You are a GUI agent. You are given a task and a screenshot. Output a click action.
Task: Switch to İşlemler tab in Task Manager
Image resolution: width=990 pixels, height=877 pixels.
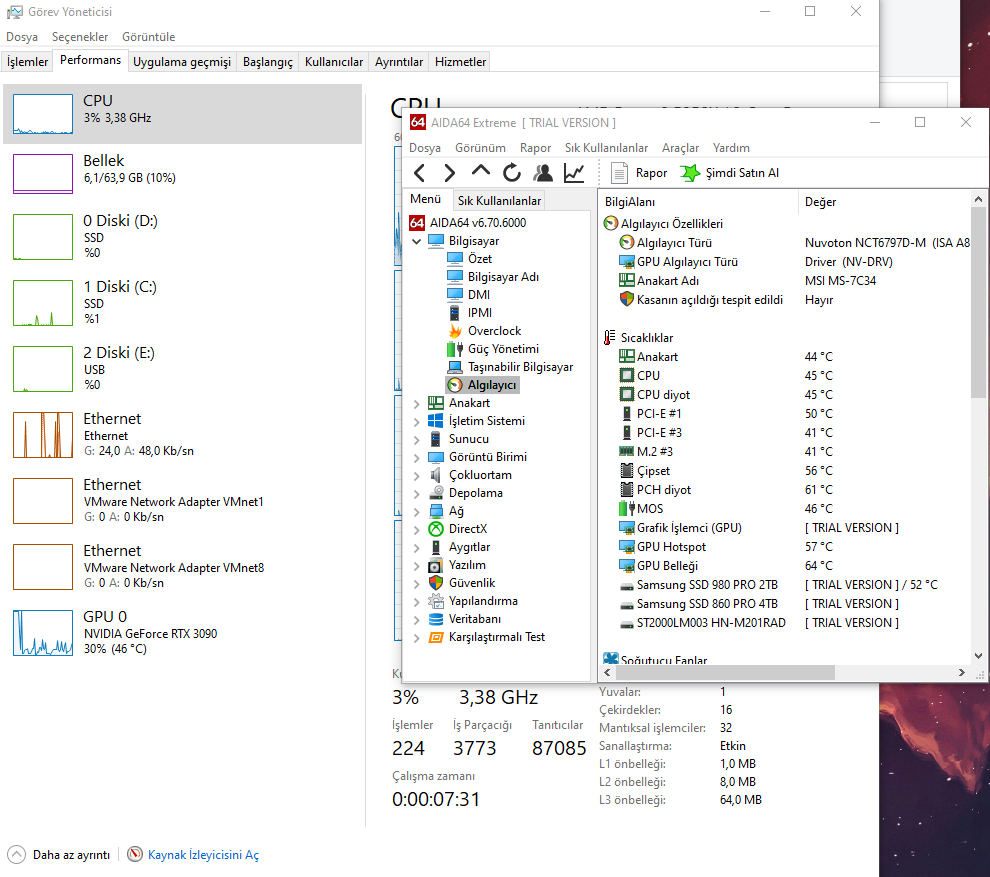click(x=27, y=62)
